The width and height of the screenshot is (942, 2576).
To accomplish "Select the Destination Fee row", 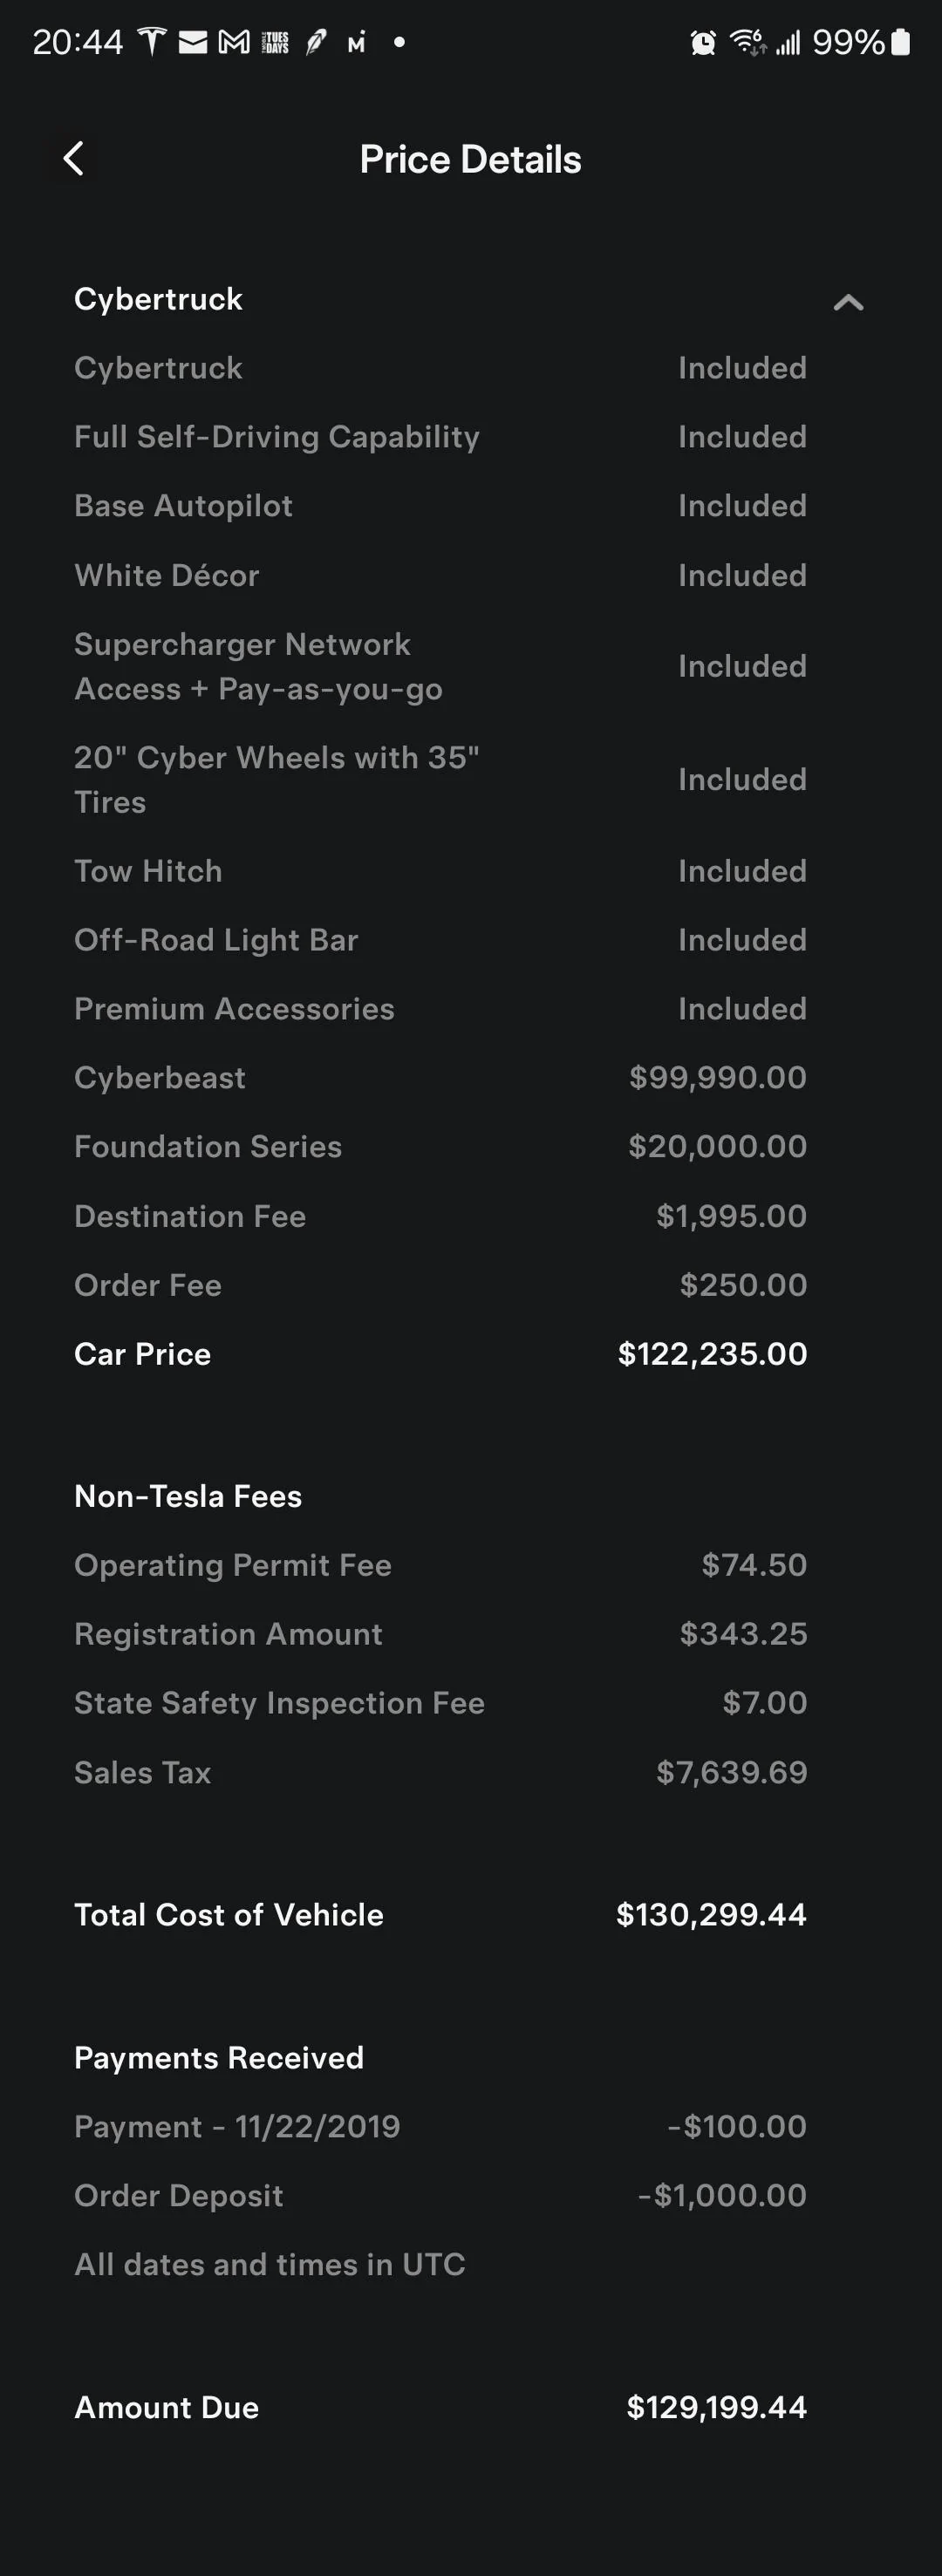I will tap(440, 1216).
